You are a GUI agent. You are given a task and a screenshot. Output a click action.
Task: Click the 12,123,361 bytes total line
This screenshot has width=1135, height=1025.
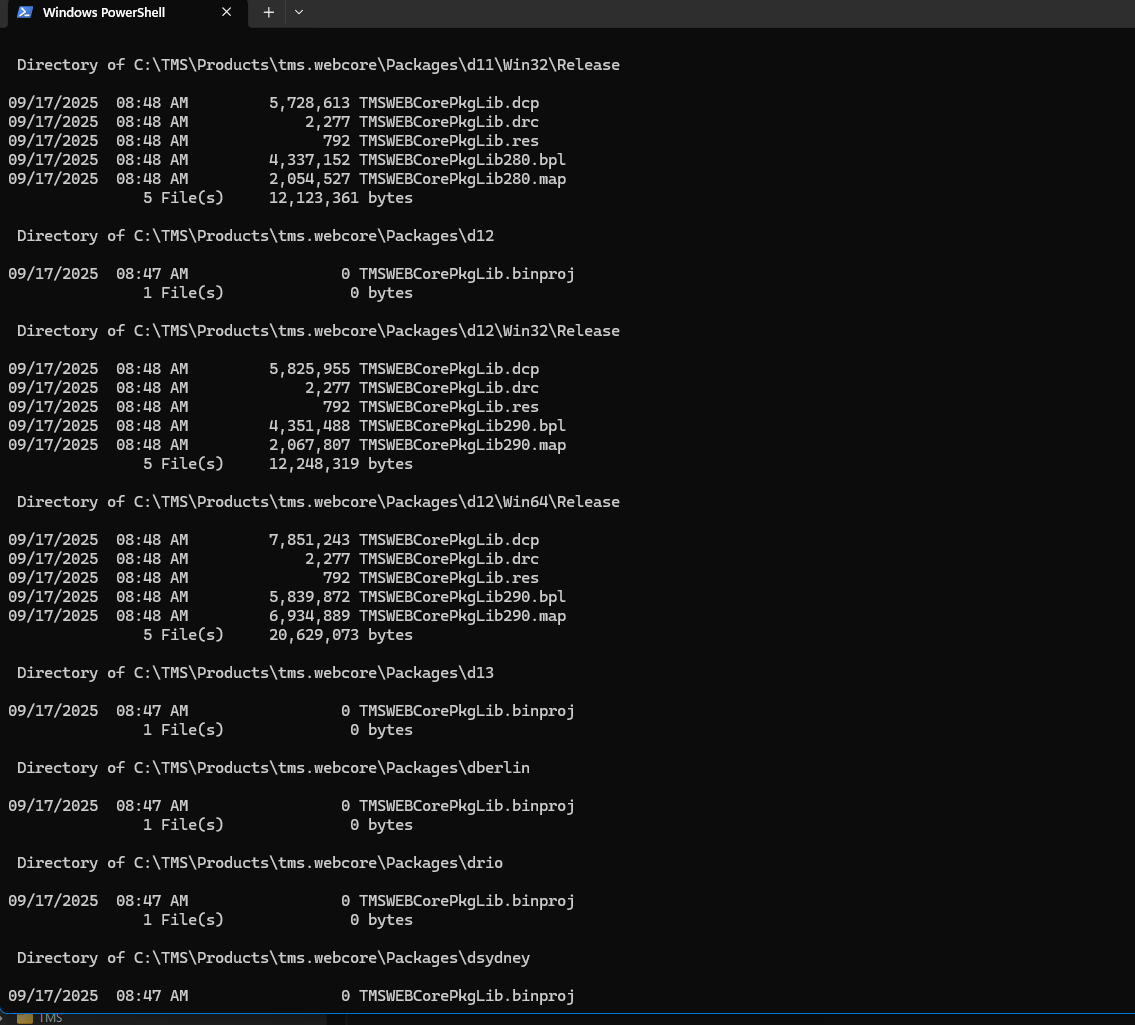[340, 198]
